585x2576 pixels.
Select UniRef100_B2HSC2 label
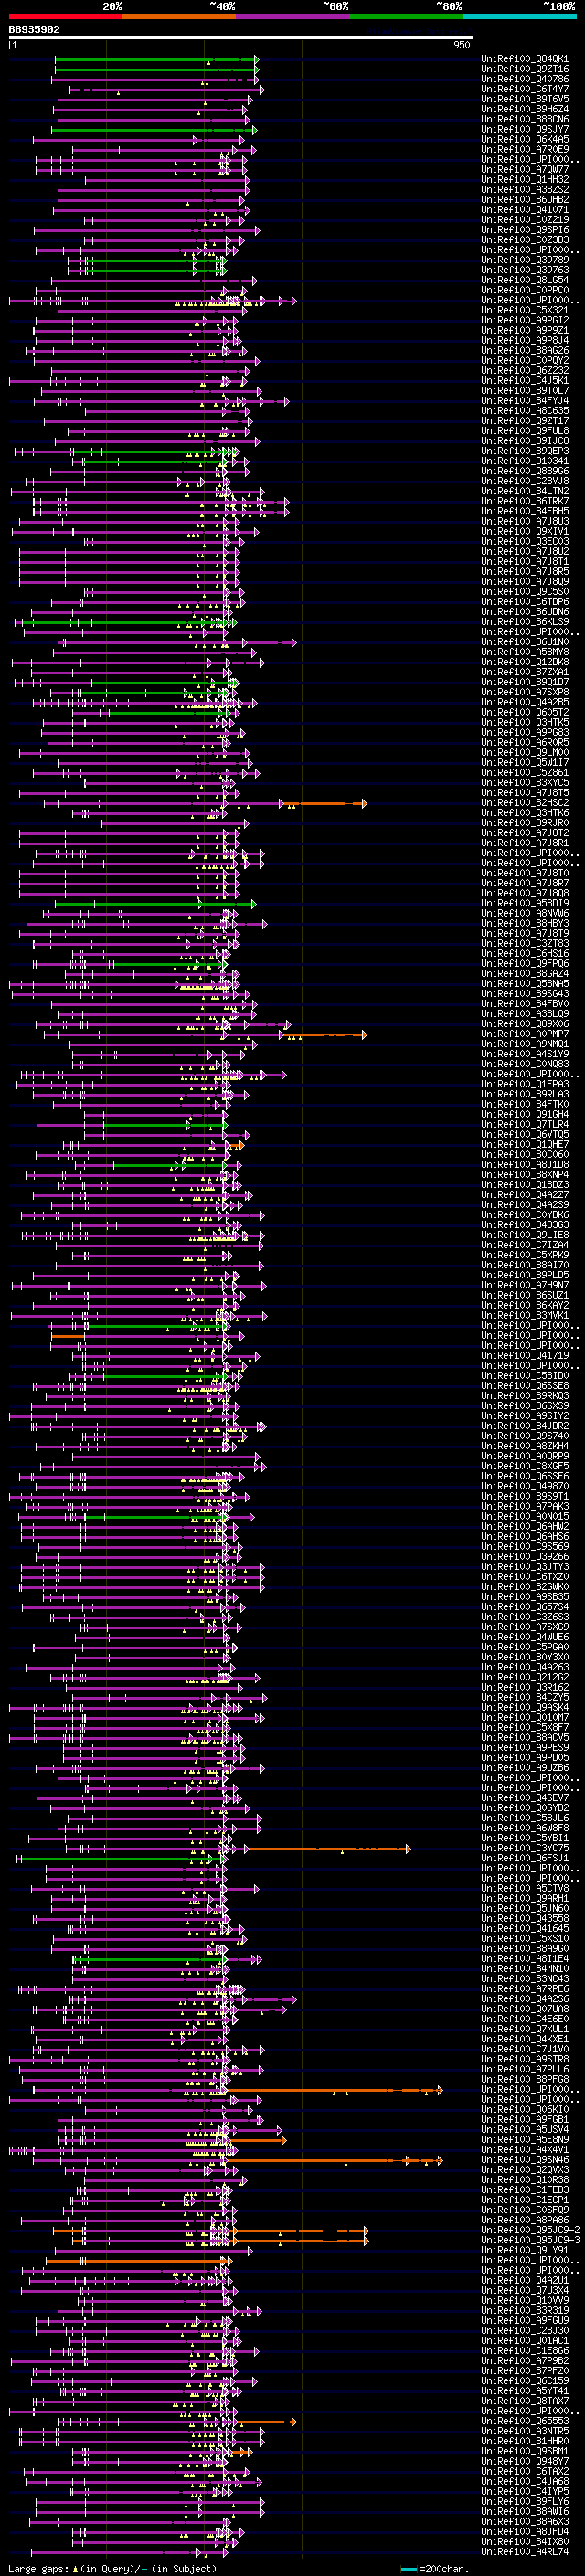coord(525,803)
